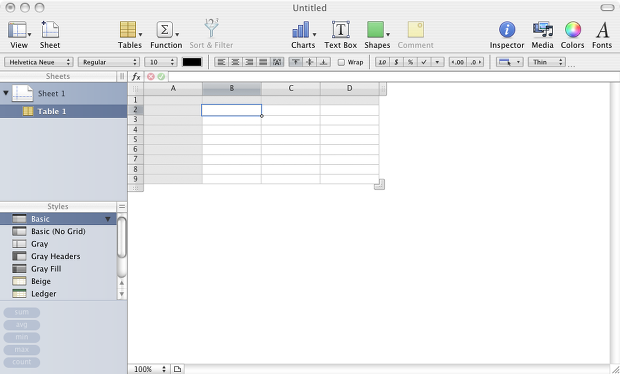Screen dimensions: 620x374
Task: Open the Inspector panel
Action: 507,35
